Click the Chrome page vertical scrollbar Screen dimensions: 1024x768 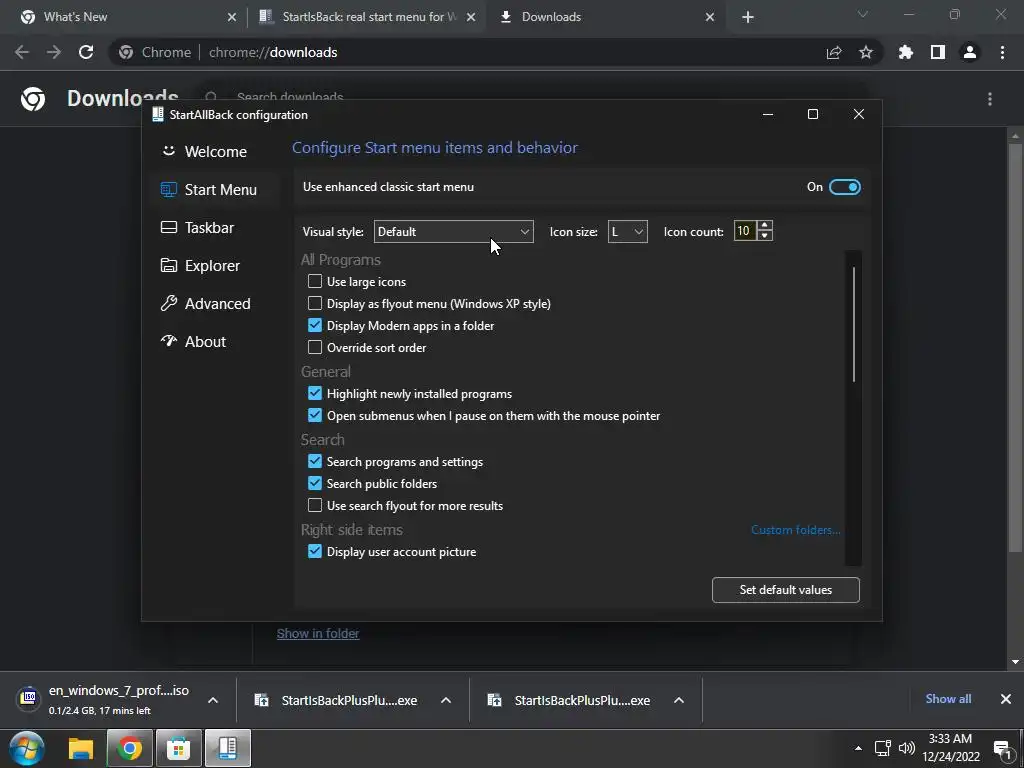pos(1015,346)
